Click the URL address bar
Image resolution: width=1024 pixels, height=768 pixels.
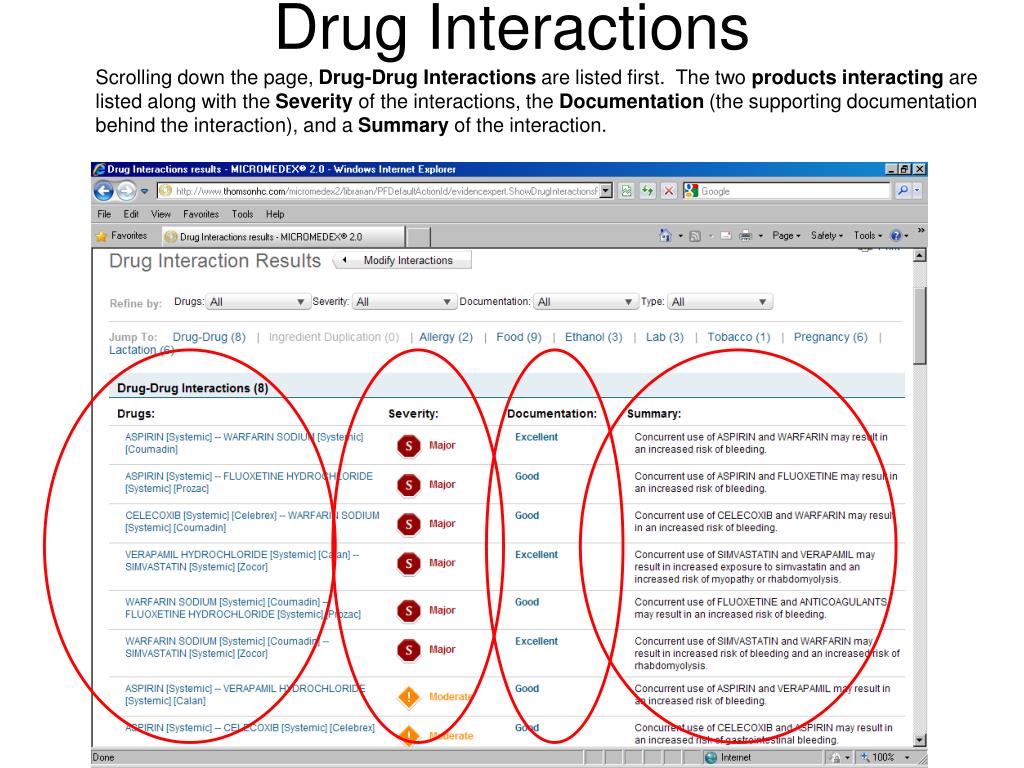(x=379, y=191)
